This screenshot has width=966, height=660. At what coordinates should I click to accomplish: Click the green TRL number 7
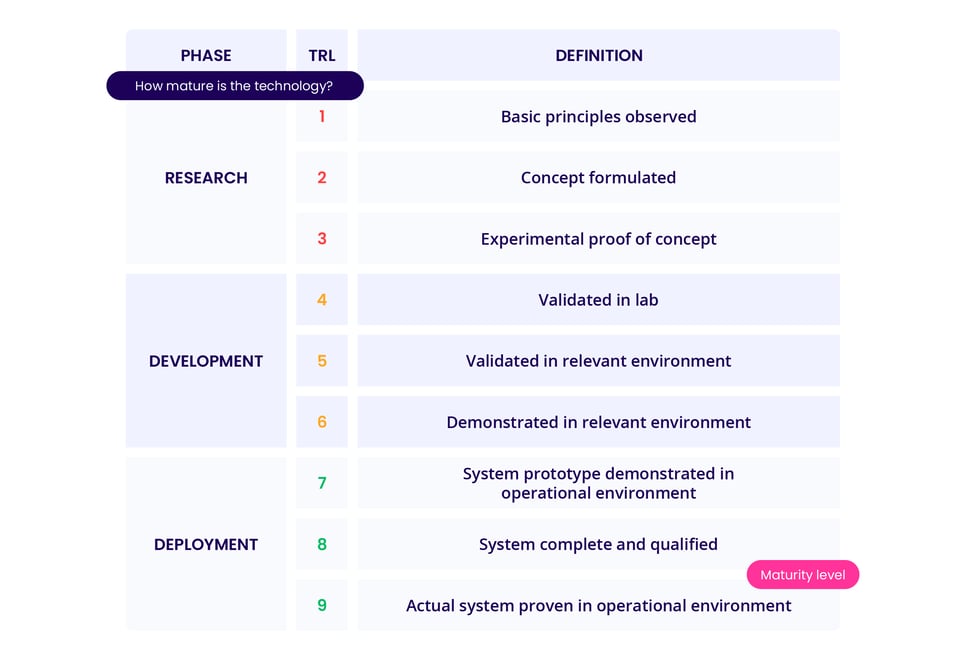pyautogui.click(x=322, y=483)
